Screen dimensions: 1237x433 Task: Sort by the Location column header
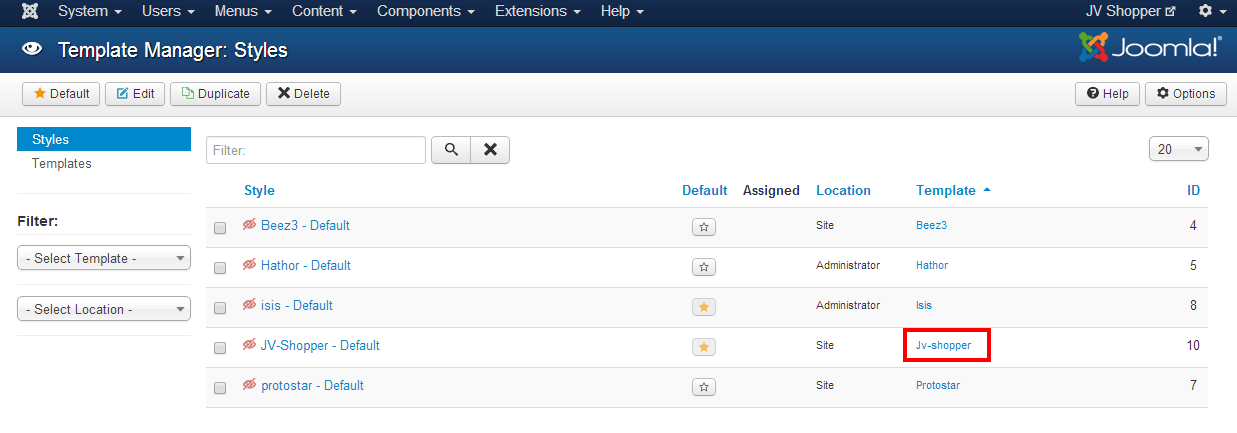(x=843, y=190)
